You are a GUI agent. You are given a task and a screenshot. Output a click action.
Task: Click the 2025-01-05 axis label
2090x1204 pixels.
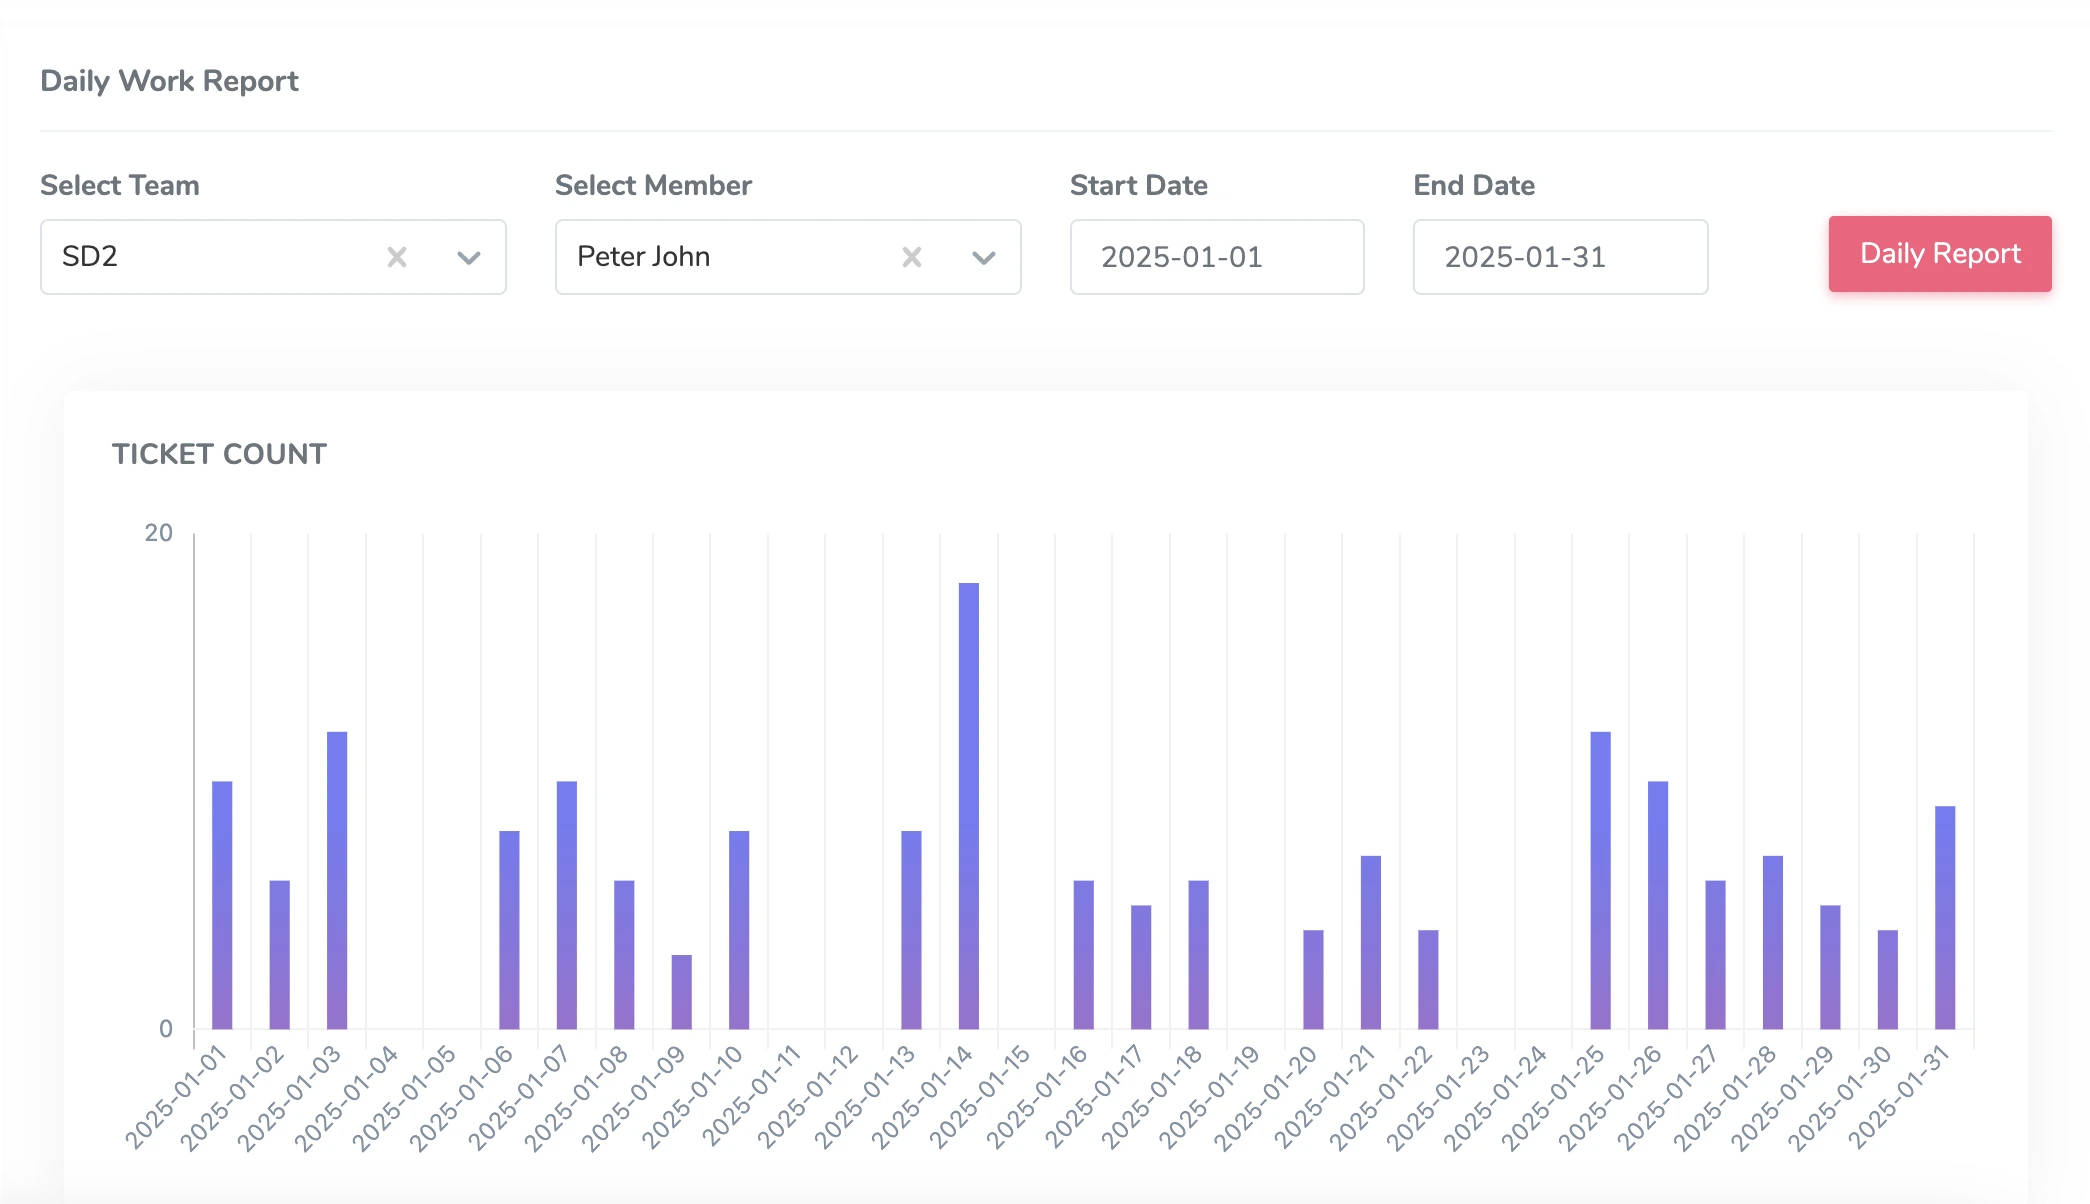click(404, 1098)
